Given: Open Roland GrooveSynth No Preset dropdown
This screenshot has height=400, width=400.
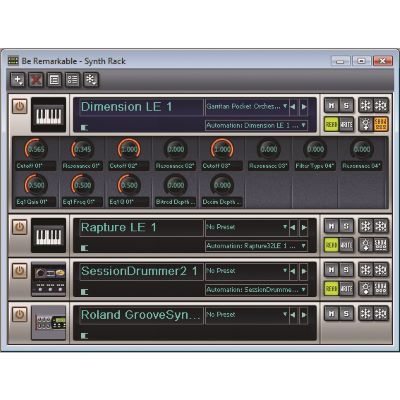Looking at the screenshot, I should pos(247,315).
